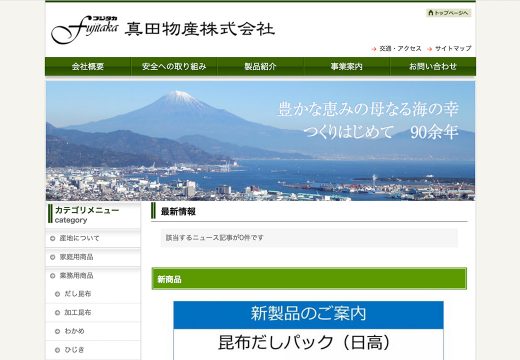
Task: Click the house icon in the トップページへ button
Action: (x=431, y=13)
